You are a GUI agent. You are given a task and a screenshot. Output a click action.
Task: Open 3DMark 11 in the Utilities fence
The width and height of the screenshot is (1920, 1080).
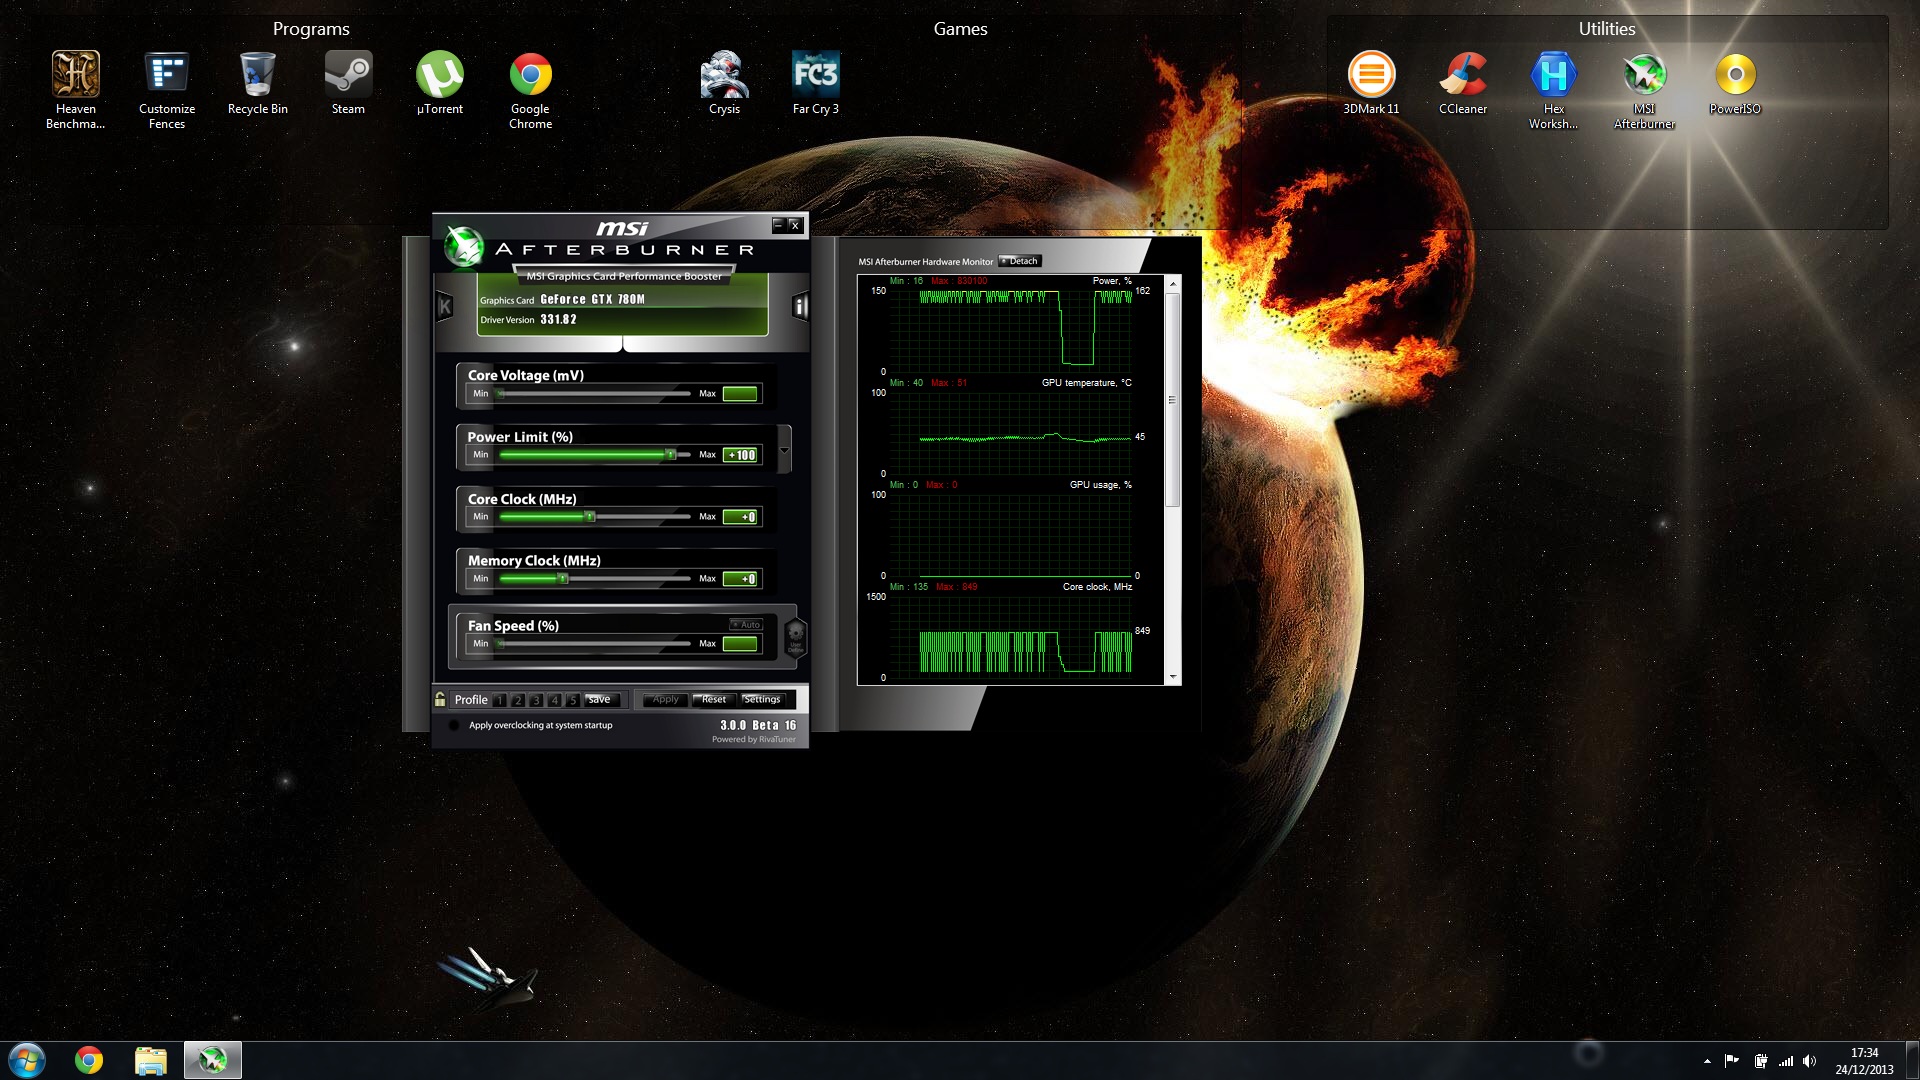(1371, 83)
